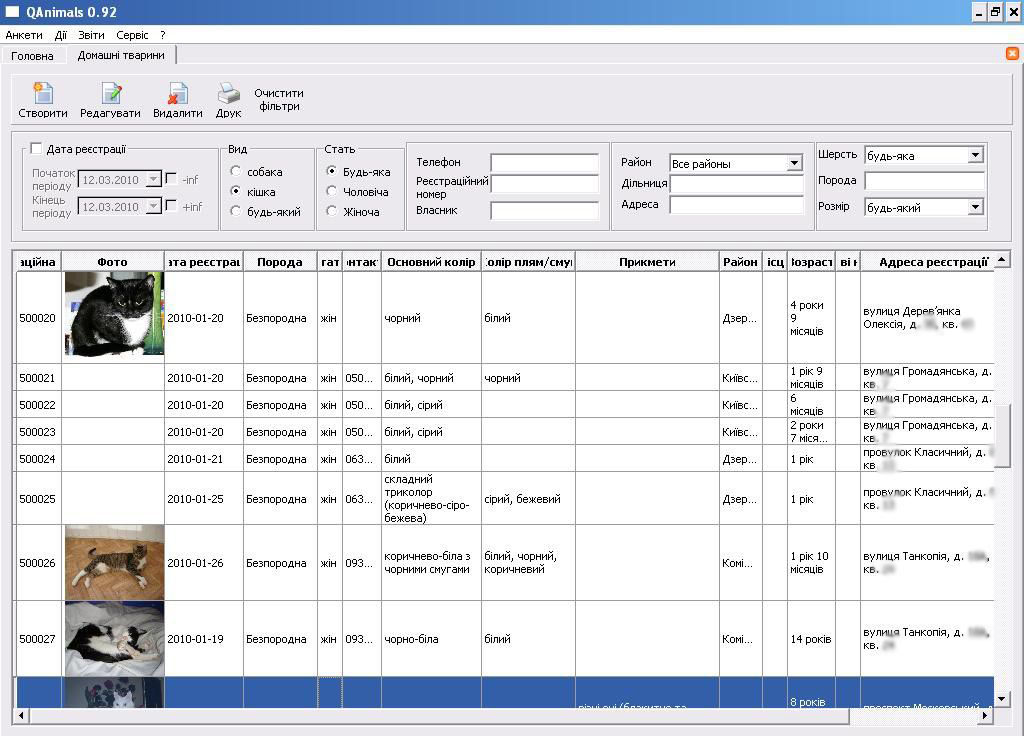Switch to the Головна tab
Screen dimensions: 1024x736
pyautogui.click(x=32, y=56)
